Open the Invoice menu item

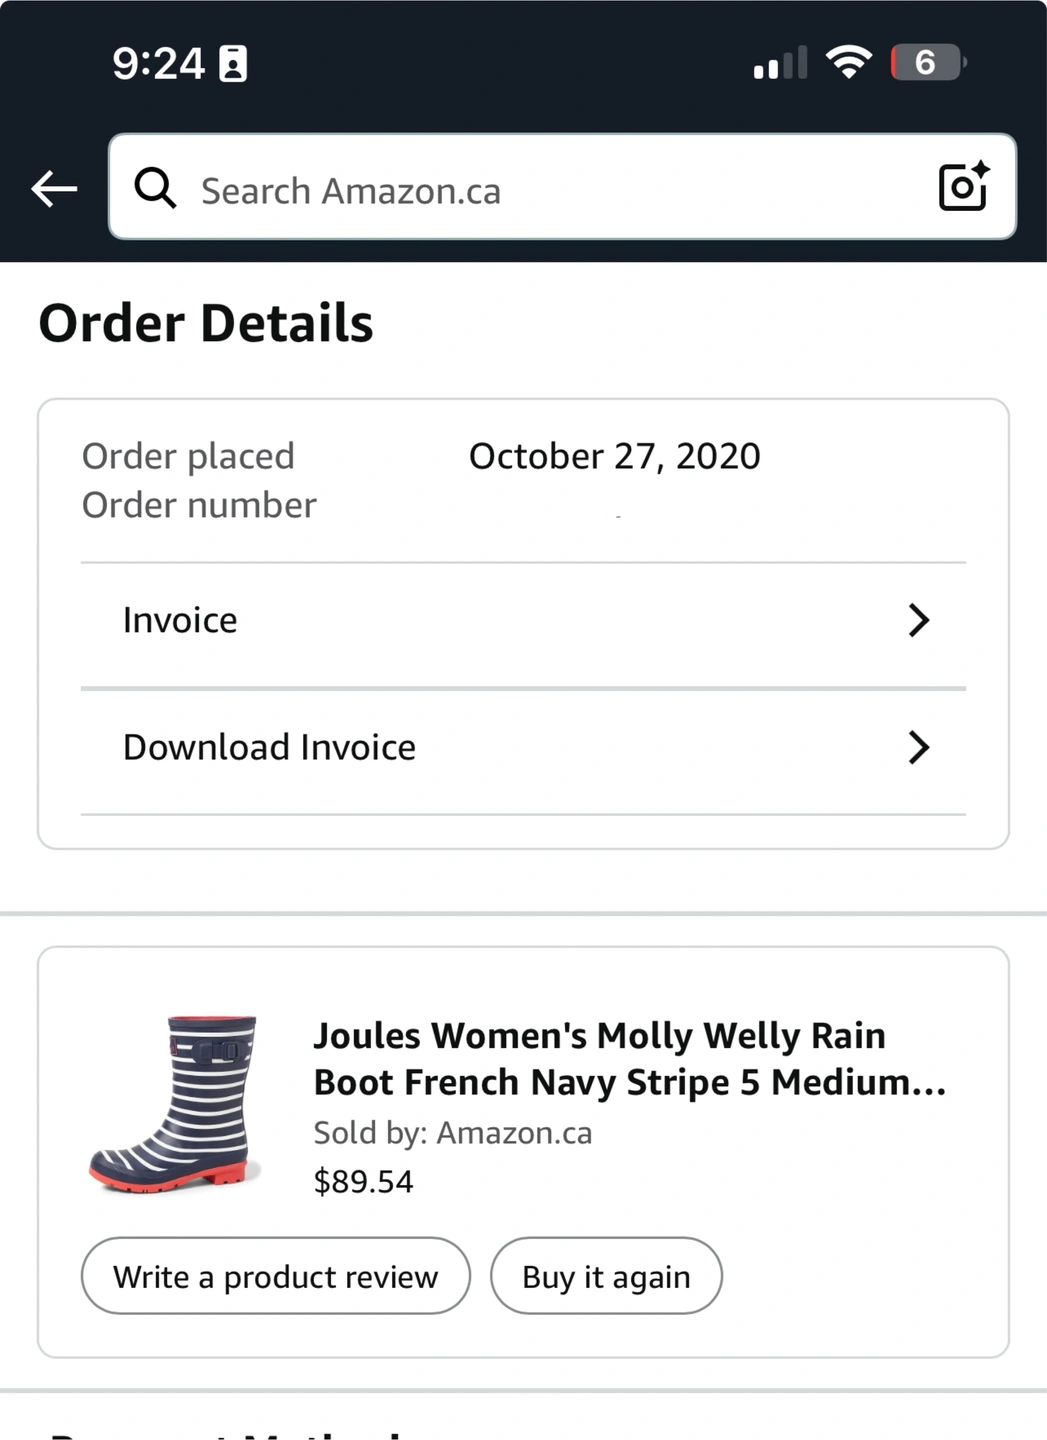[180, 620]
